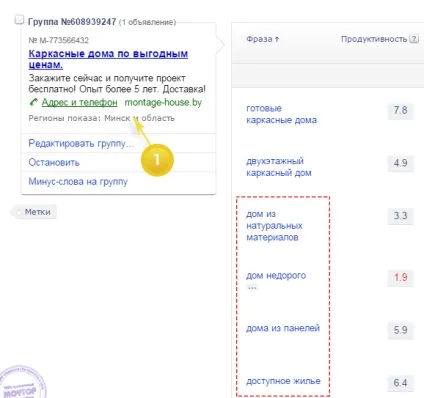The image size is (424, 398).
Task: Click the red productivity value 1.9
Action: pos(400,277)
